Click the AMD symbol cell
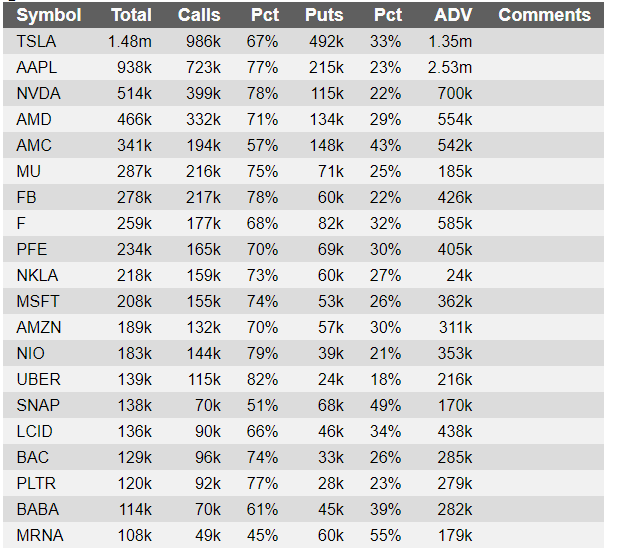The width and height of the screenshot is (632, 557). coord(34,119)
